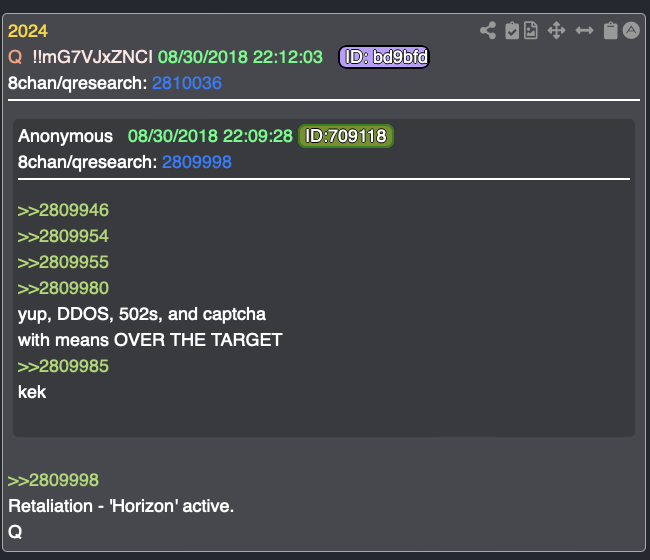Click the image file icon
Screen dimensions: 650x560
click(531, 31)
